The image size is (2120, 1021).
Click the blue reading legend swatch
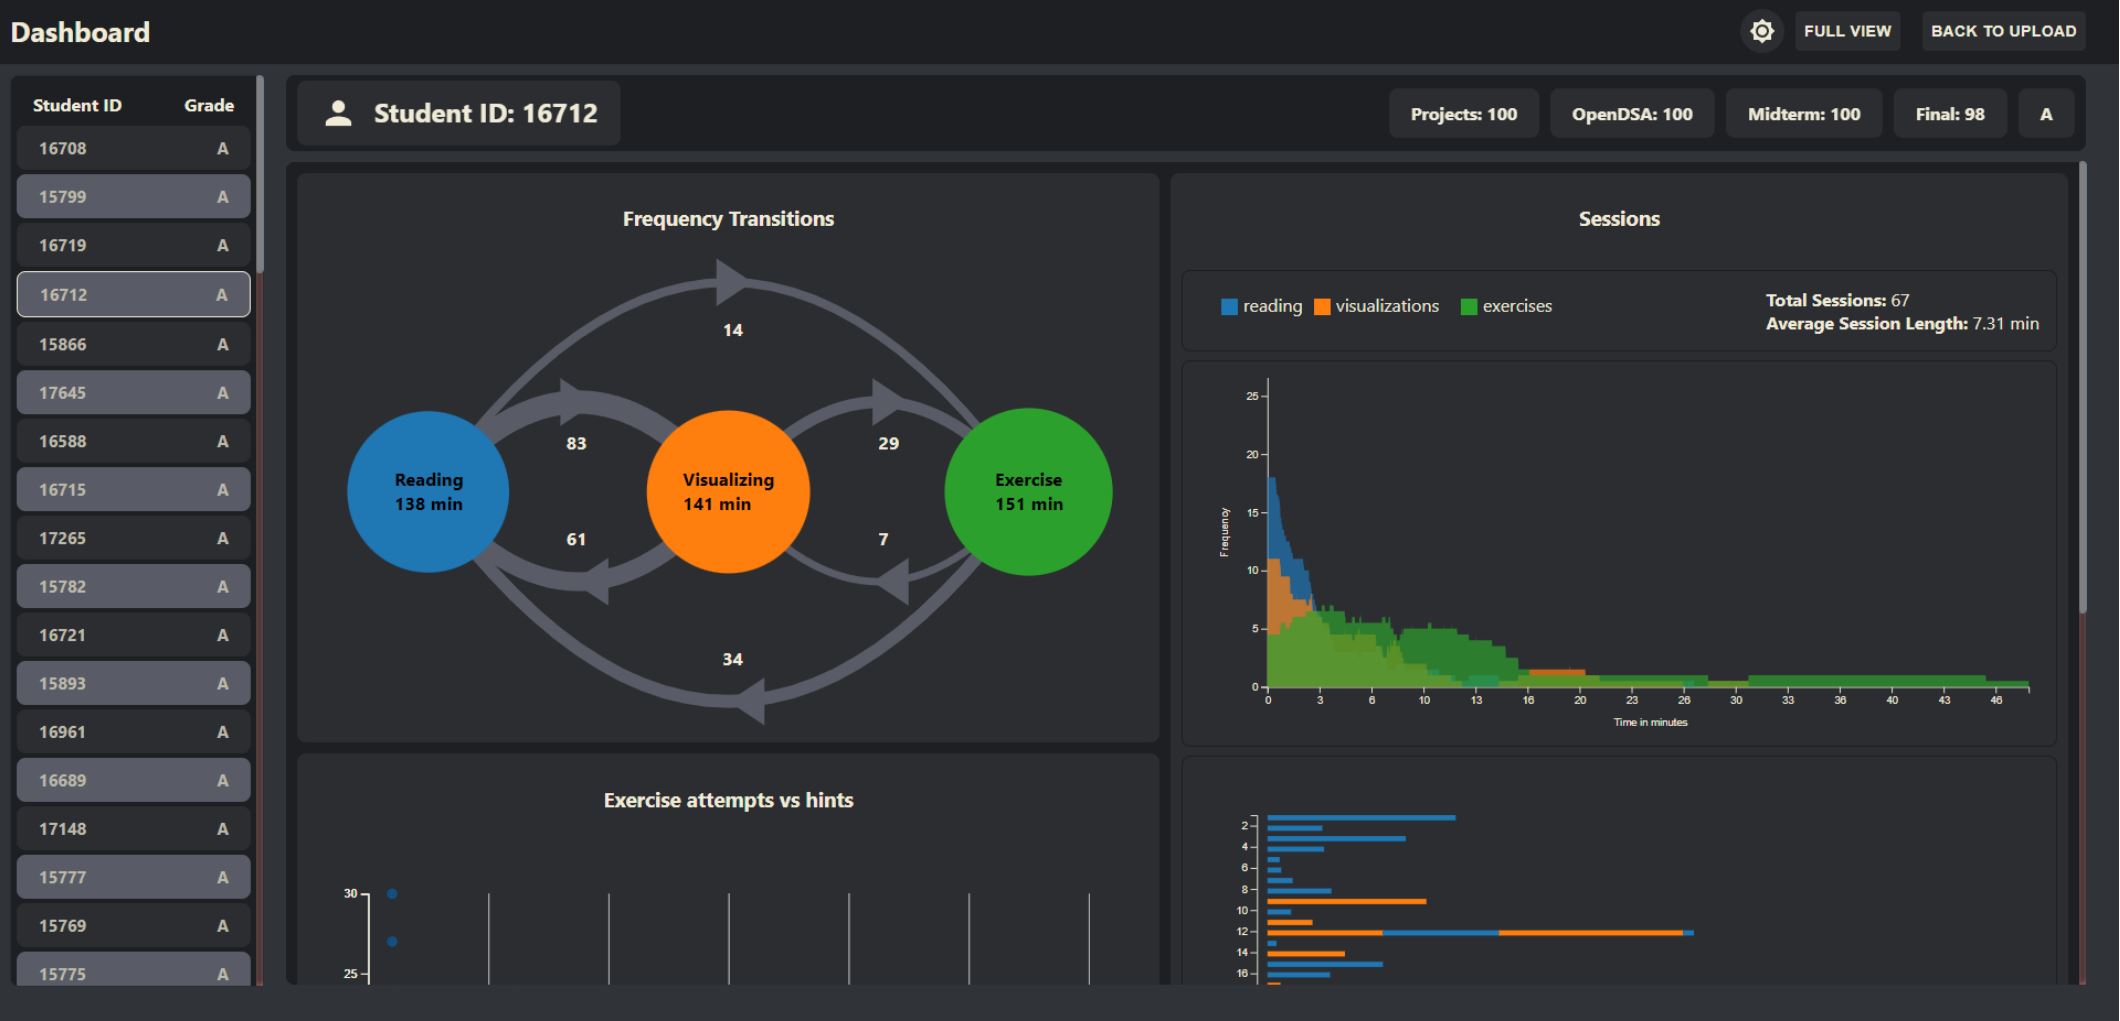[1230, 307]
